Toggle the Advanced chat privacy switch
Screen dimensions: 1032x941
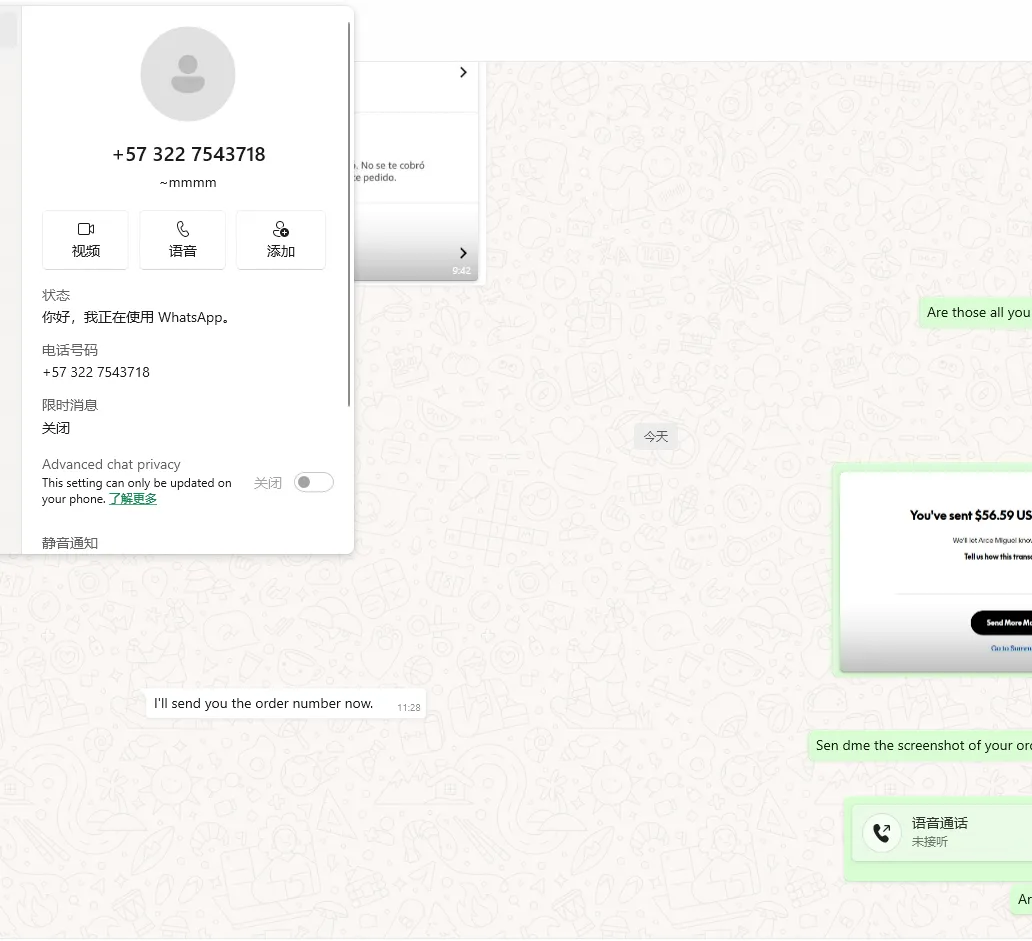coord(313,483)
